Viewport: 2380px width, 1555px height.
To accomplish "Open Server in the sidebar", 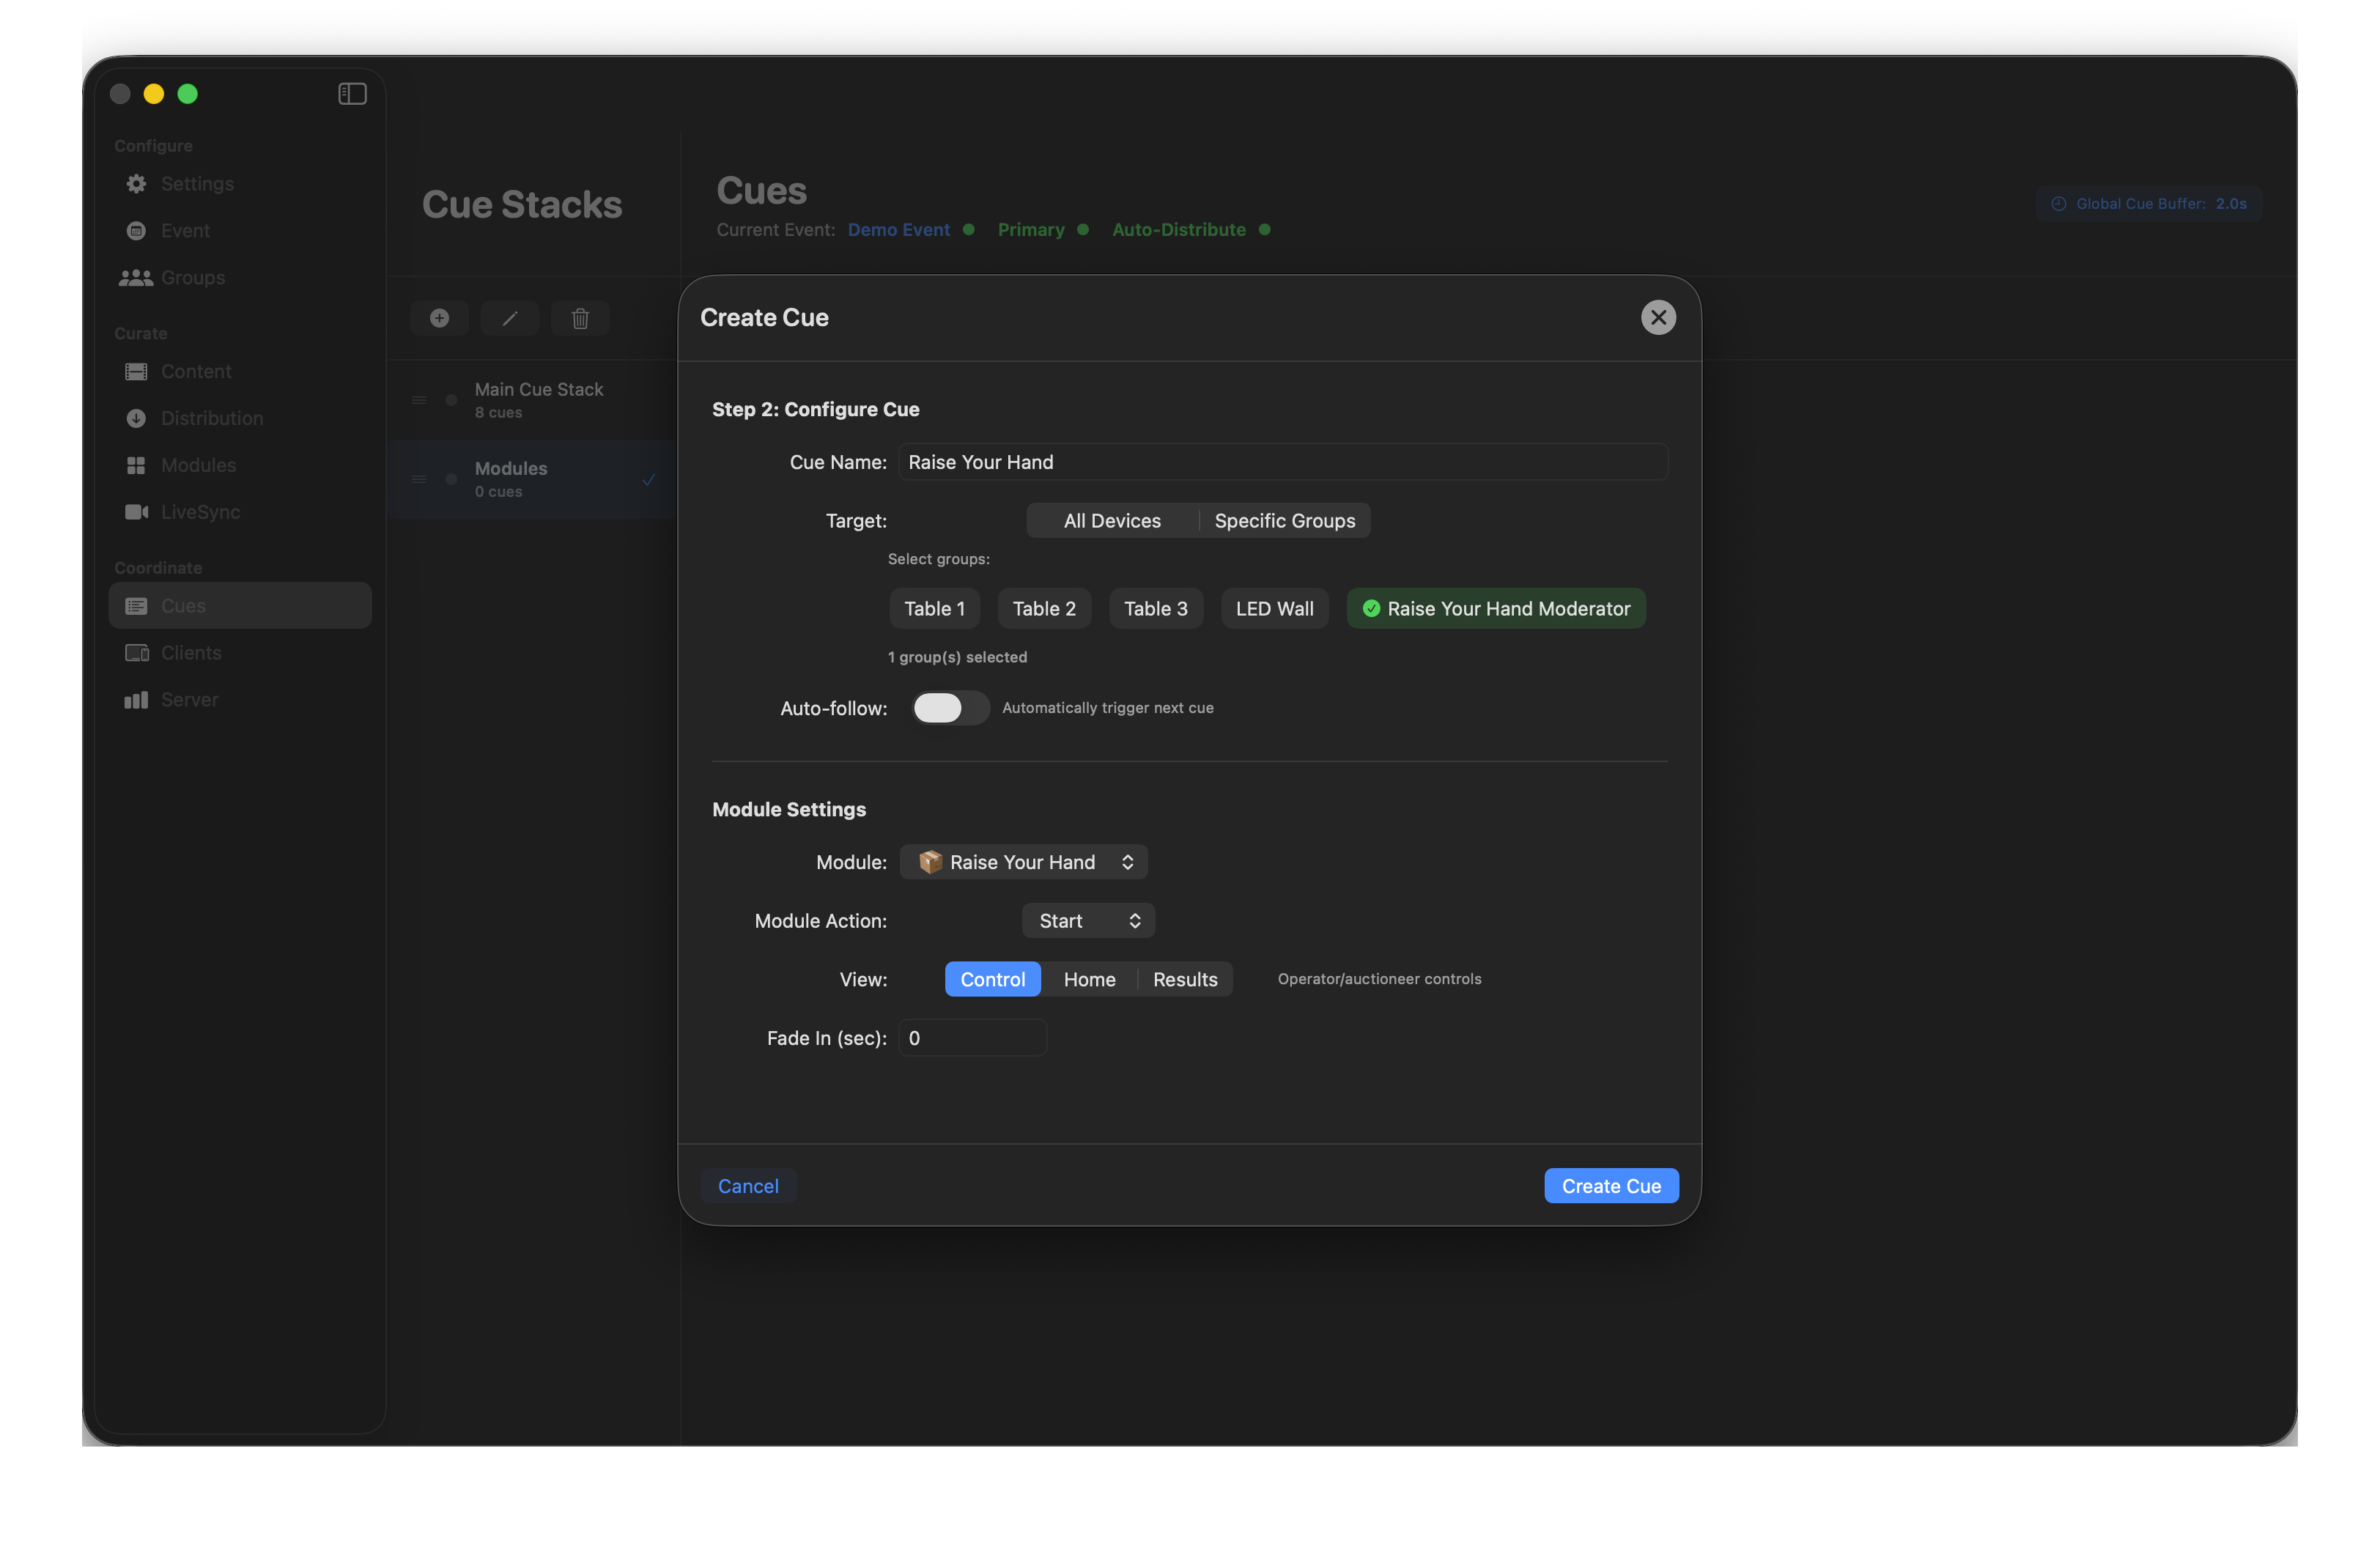I will [x=240, y=700].
